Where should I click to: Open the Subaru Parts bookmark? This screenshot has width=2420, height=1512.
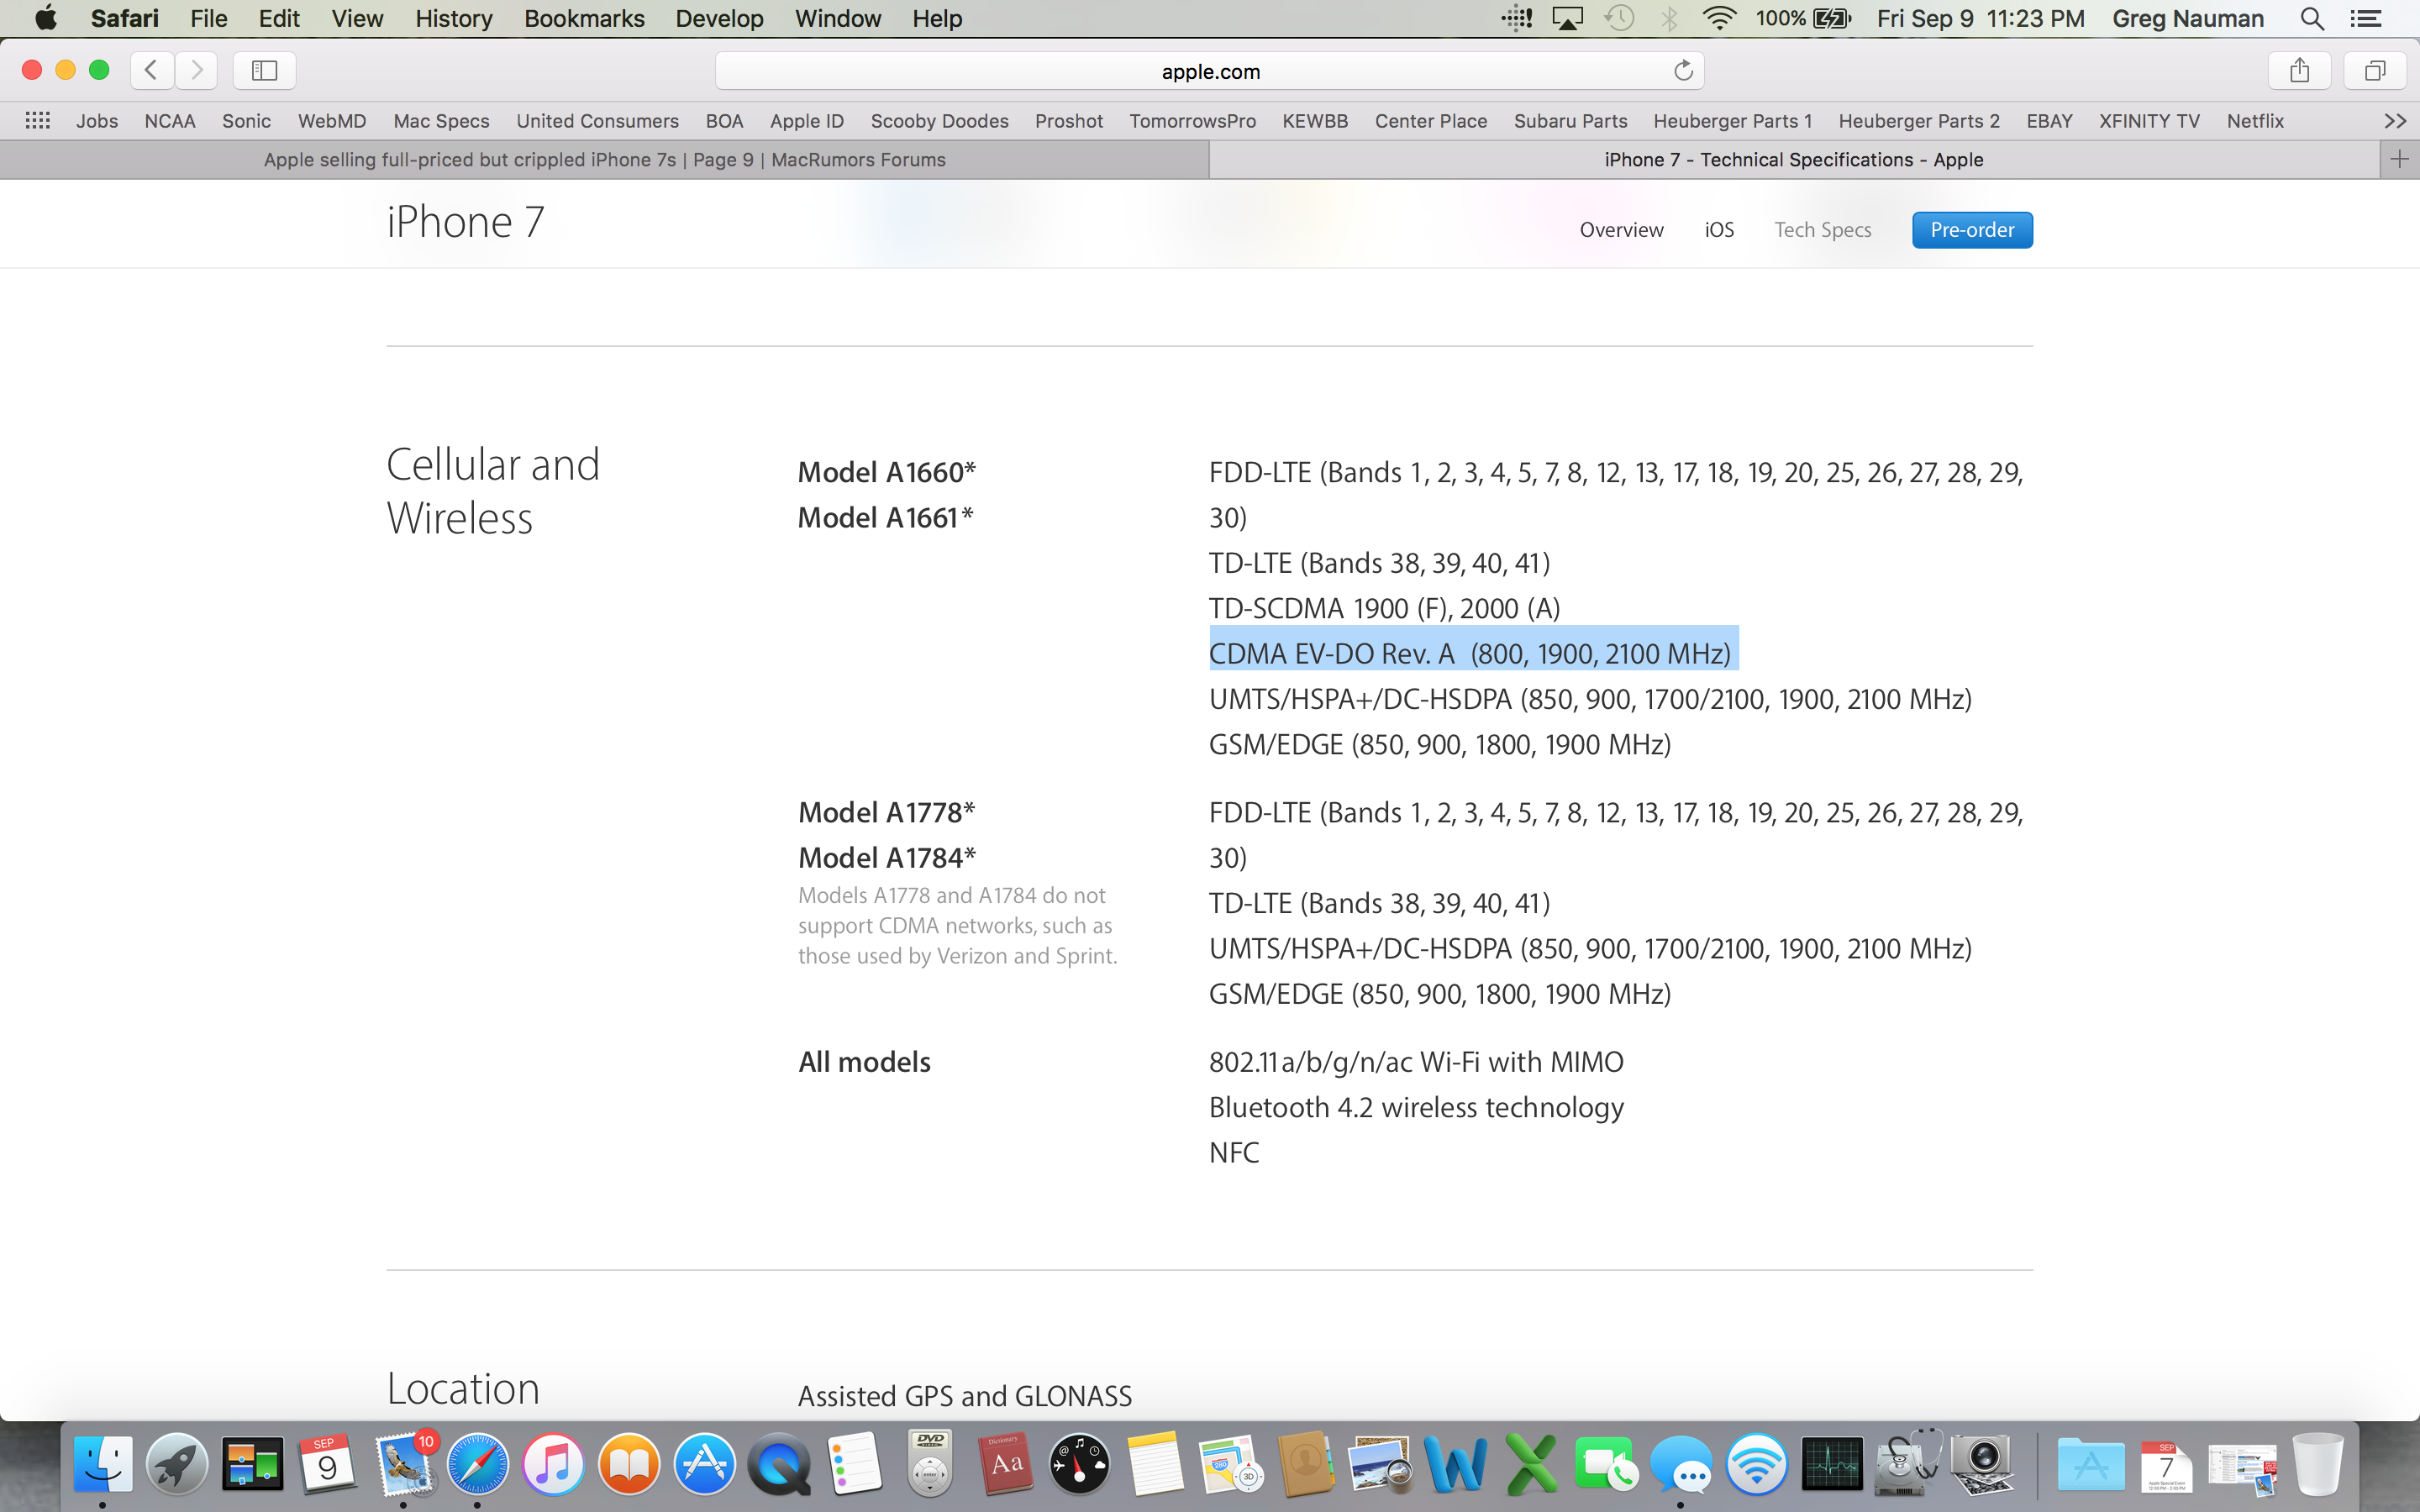pyautogui.click(x=1570, y=121)
